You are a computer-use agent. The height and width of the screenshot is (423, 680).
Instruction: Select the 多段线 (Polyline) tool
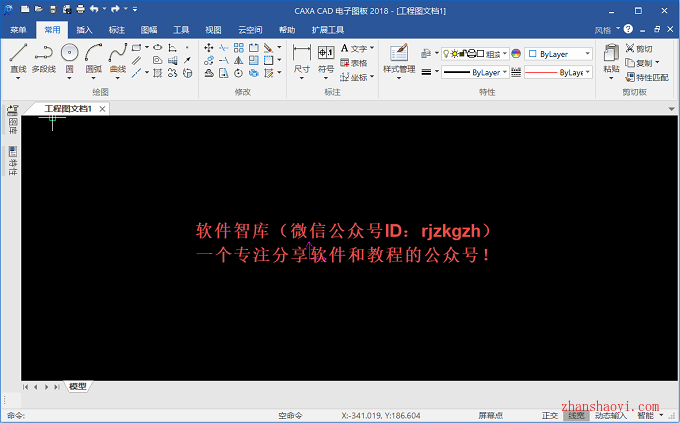tap(44, 58)
